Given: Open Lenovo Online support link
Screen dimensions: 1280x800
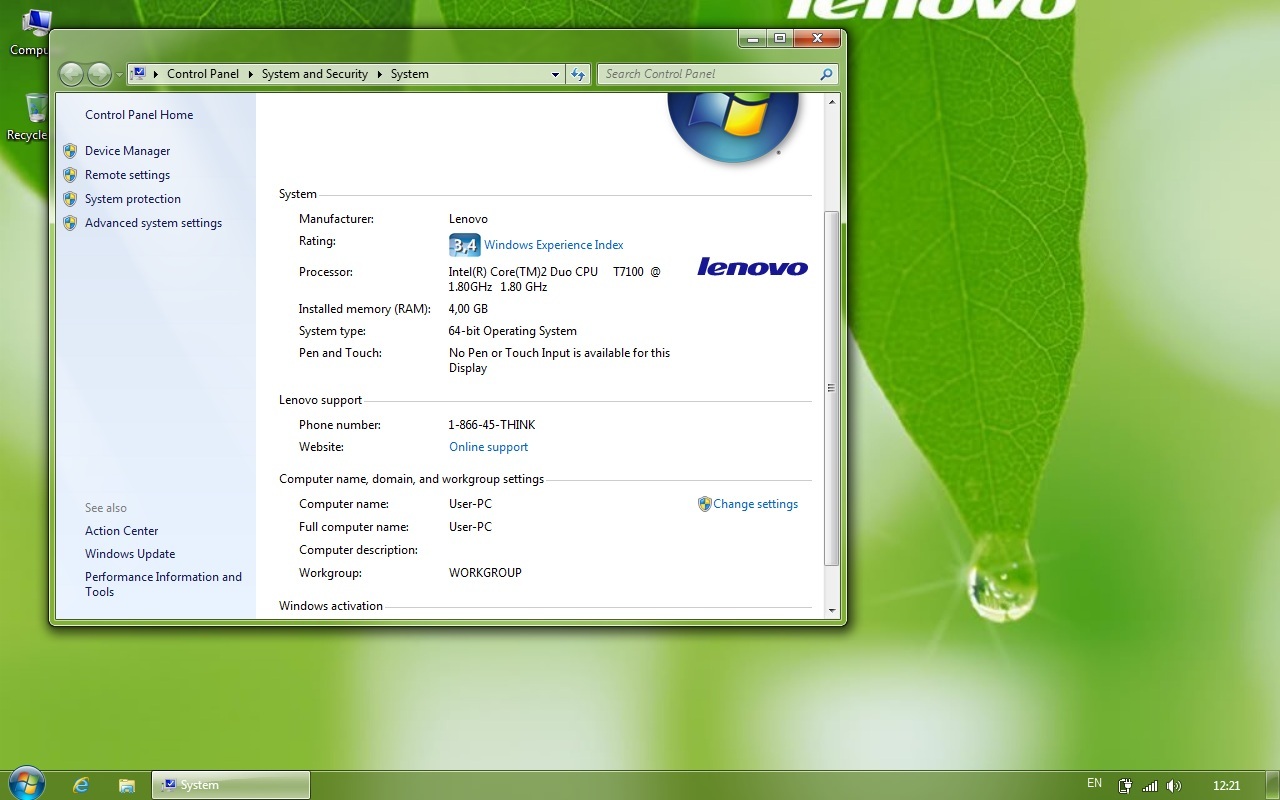Looking at the screenshot, I should click(488, 447).
